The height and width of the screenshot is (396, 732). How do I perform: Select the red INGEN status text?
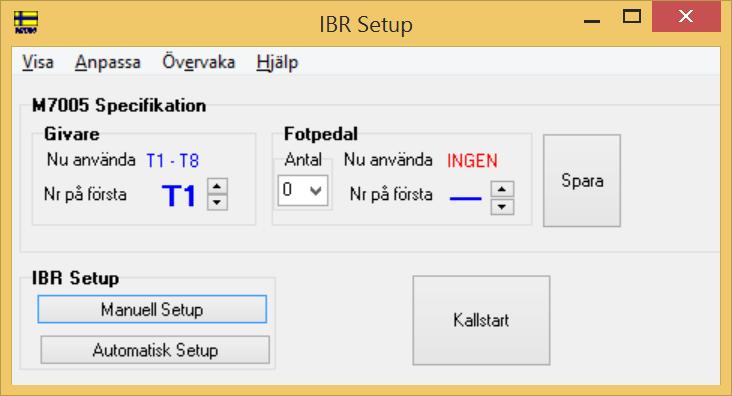coord(472,161)
